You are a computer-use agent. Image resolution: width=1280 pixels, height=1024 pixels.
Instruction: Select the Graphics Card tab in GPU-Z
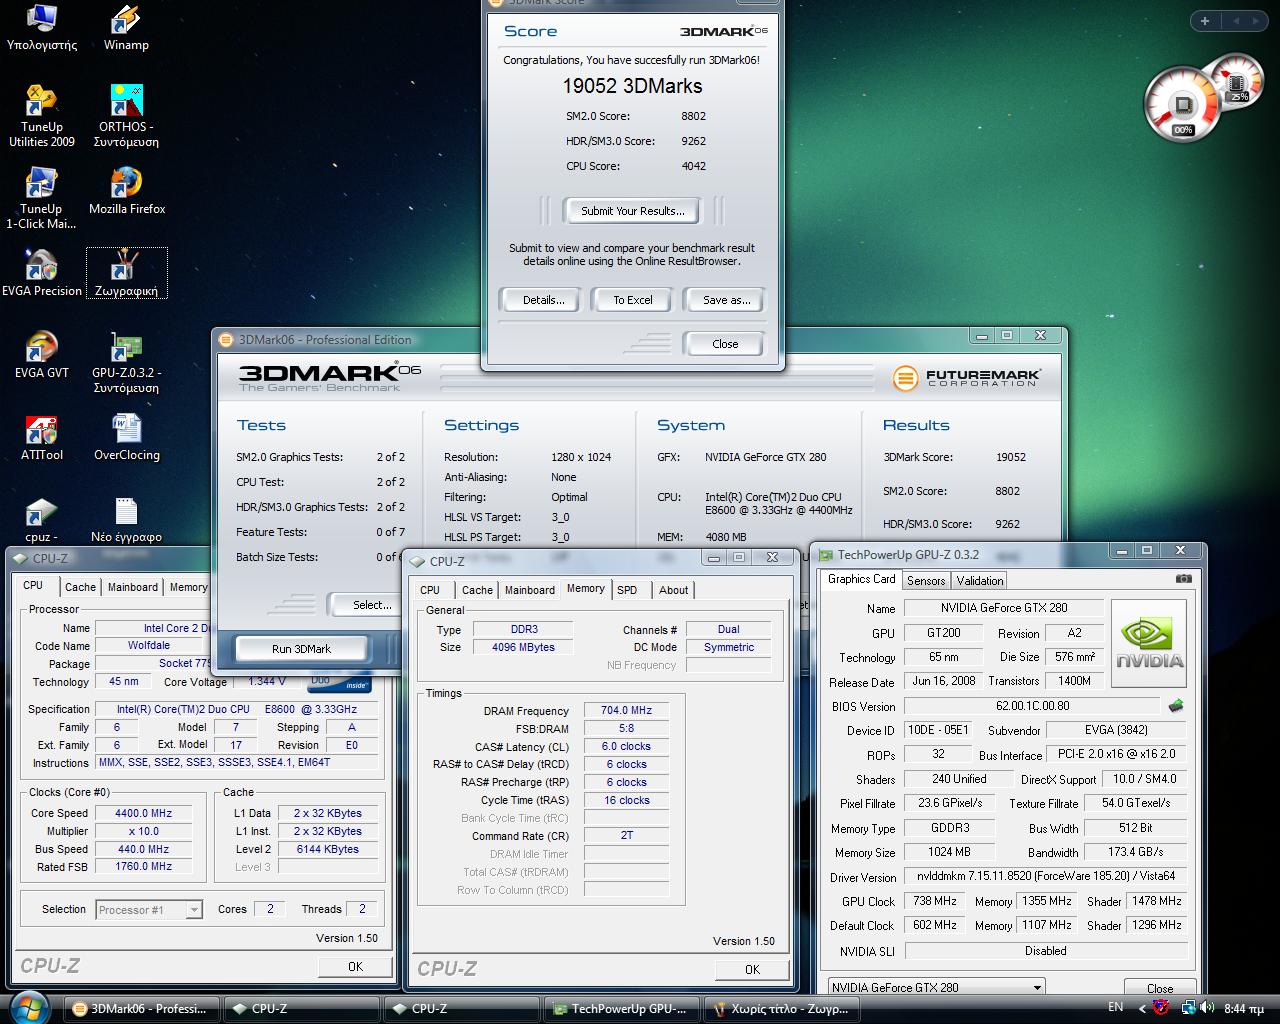coord(862,579)
